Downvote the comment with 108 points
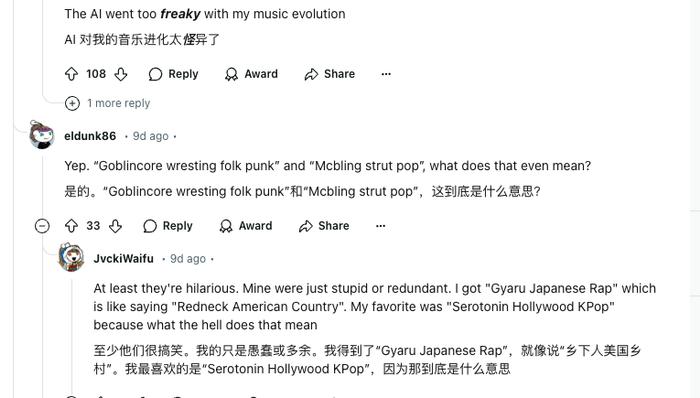The image size is (700, 398). click(x=121, y=74)
